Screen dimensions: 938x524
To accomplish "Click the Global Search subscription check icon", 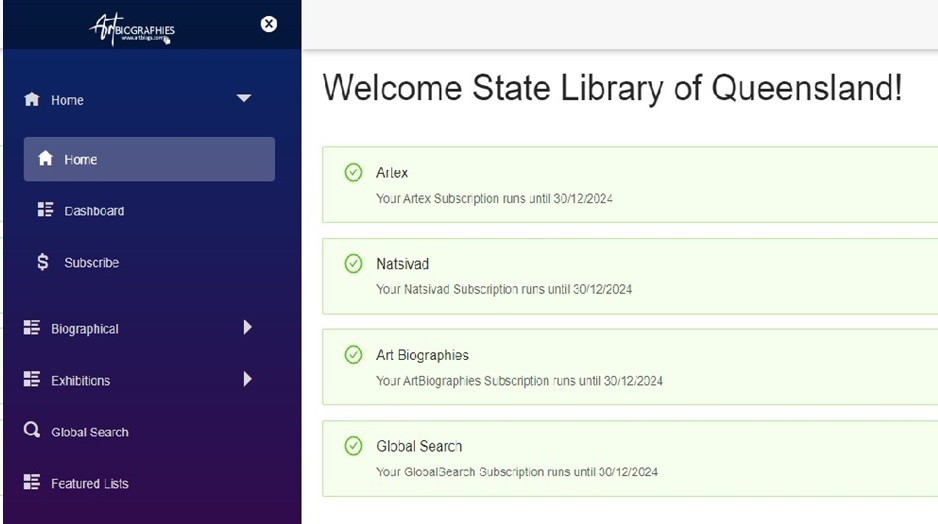I will click(x=354, y=446).
